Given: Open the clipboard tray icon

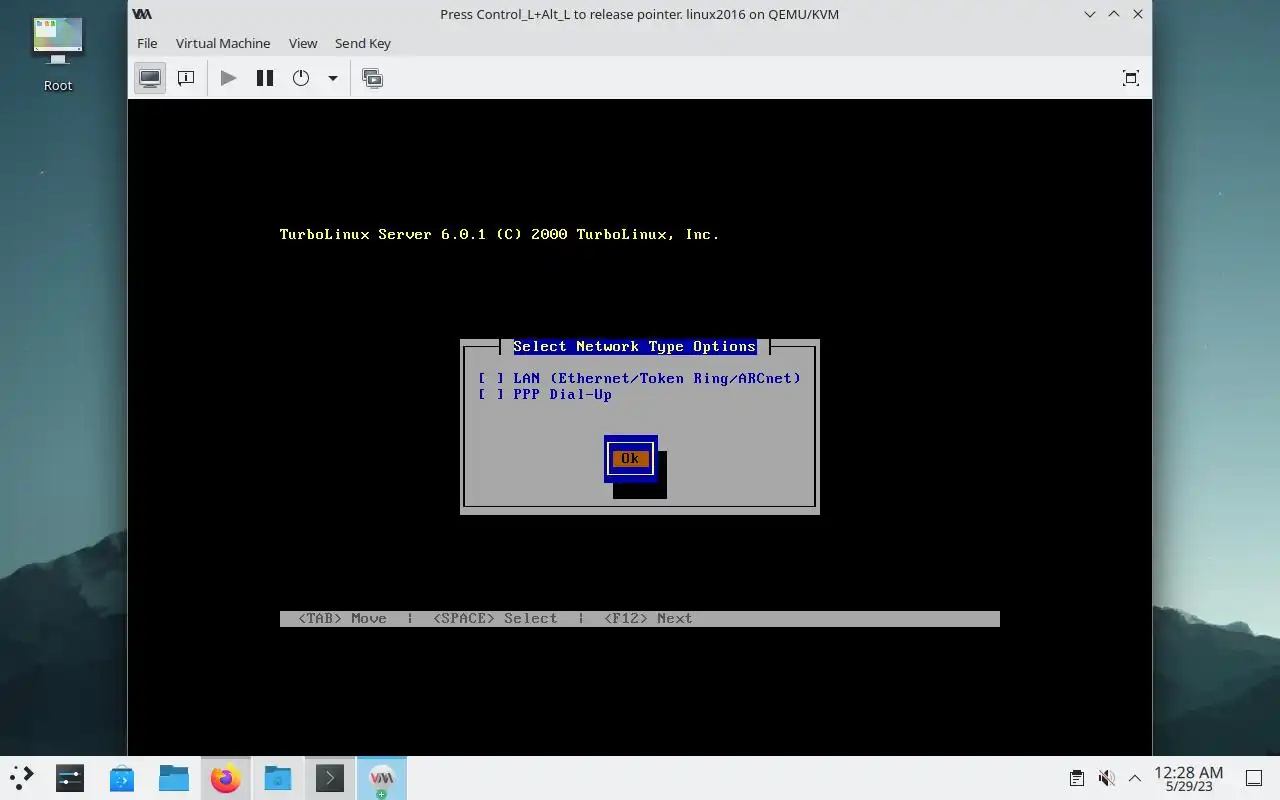Looking at the screenshot, I should click(x=1077, y=778).
